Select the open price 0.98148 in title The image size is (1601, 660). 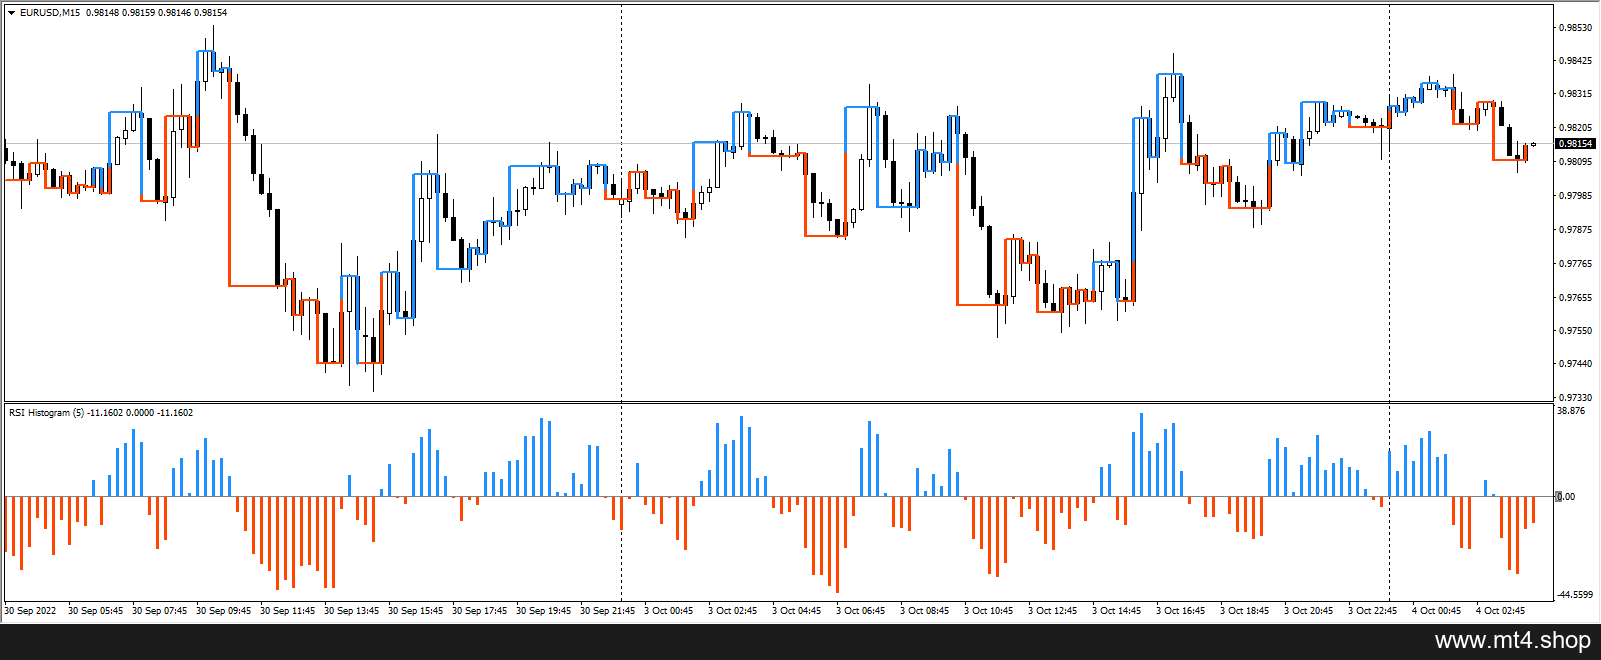pyautogui.click(x=102, y=13)
